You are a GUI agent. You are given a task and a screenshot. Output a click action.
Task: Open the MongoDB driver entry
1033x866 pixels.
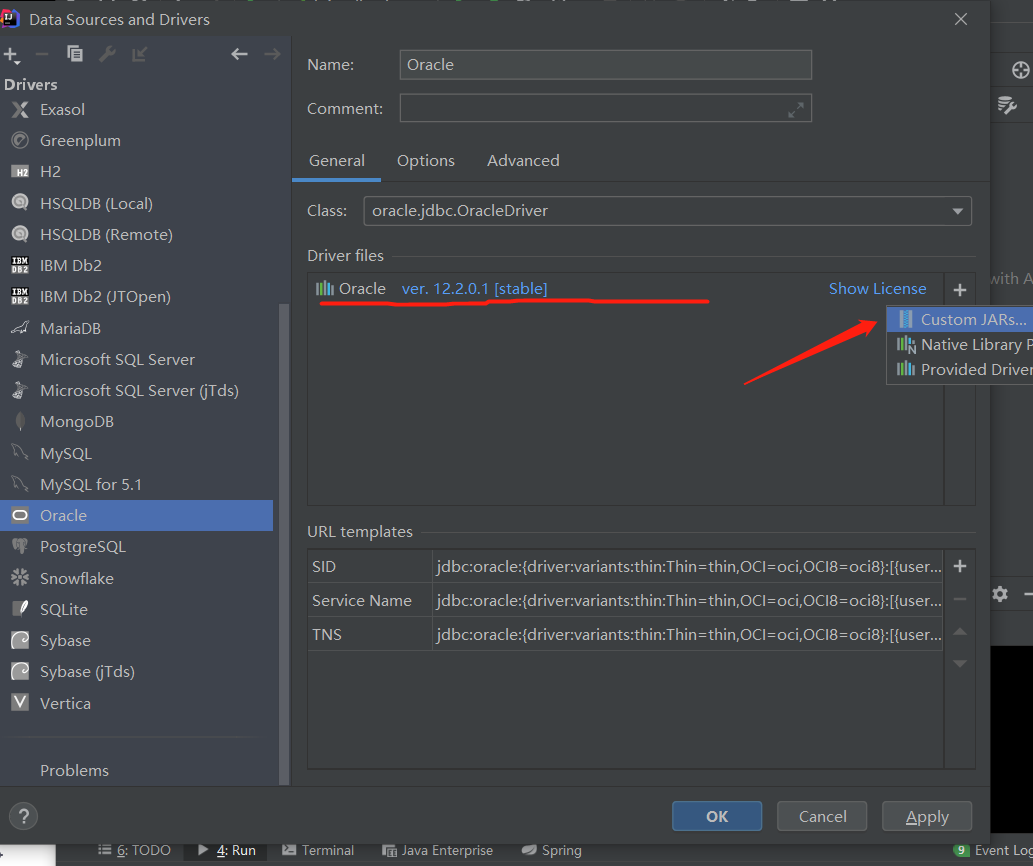[x=76, y=421]
